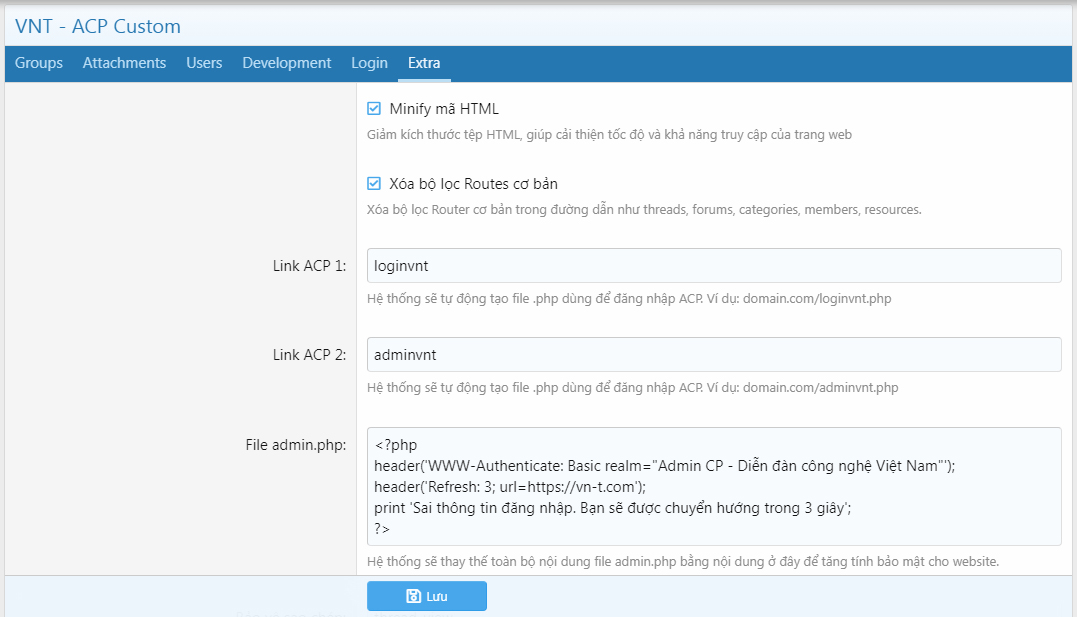Viewport: 1077px width, 617px height.
Task: Click the help text below admin.php textarea
Action: click(x=683, y=562)
